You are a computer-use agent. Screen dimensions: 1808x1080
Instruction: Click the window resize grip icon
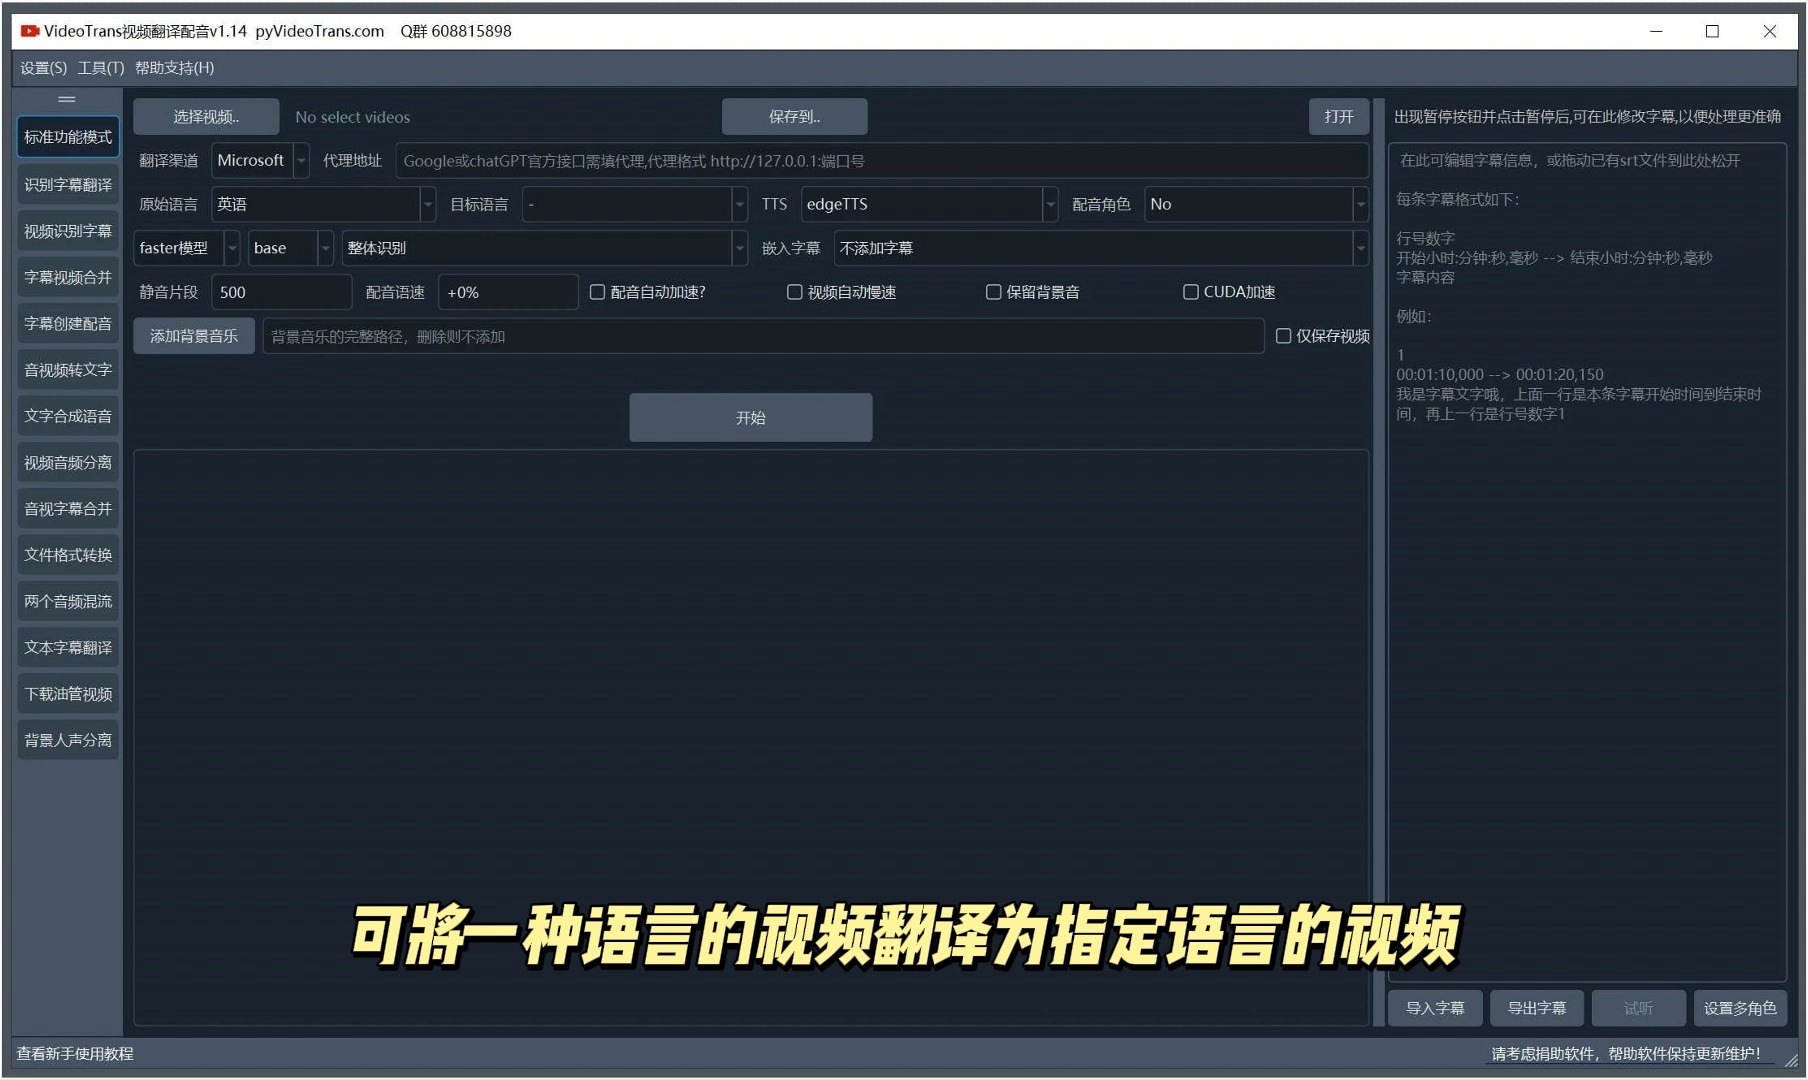1790,1060
